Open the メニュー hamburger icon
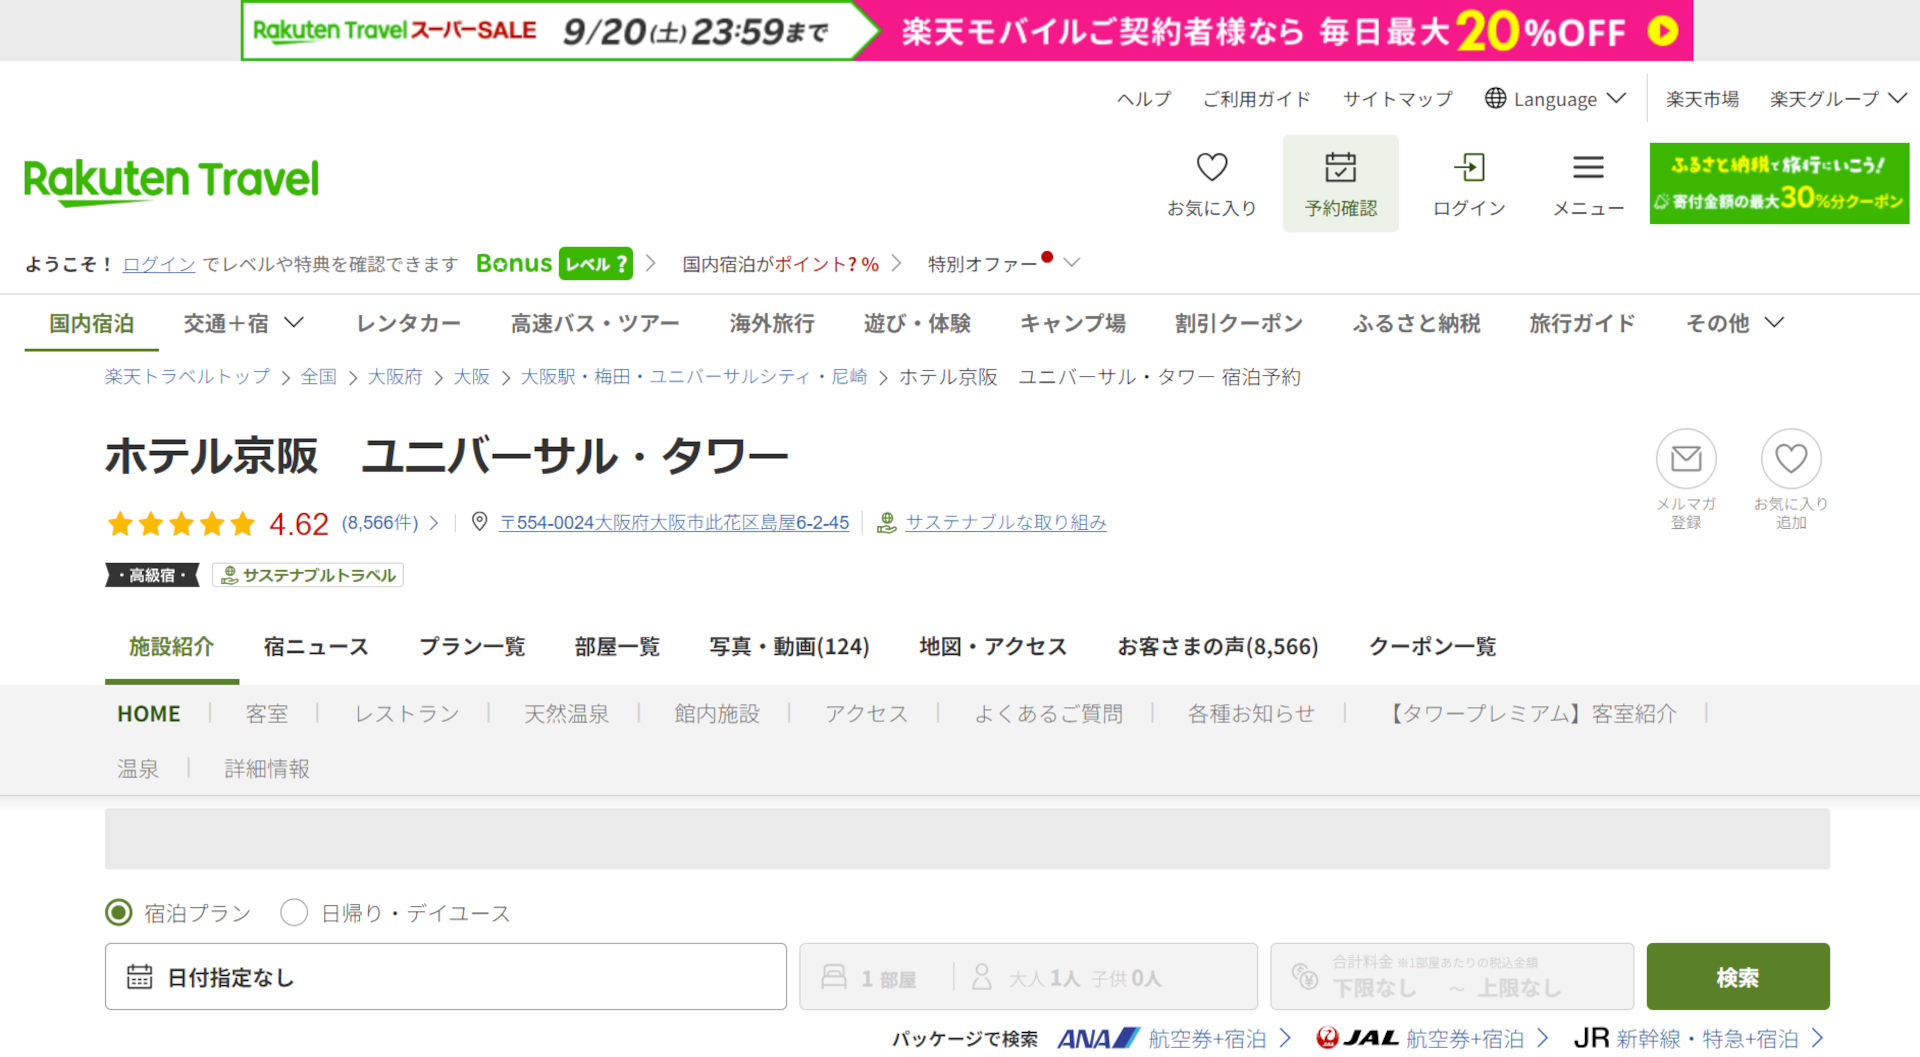Viewport: 1920px width, 1057px height. [1587, 168]
